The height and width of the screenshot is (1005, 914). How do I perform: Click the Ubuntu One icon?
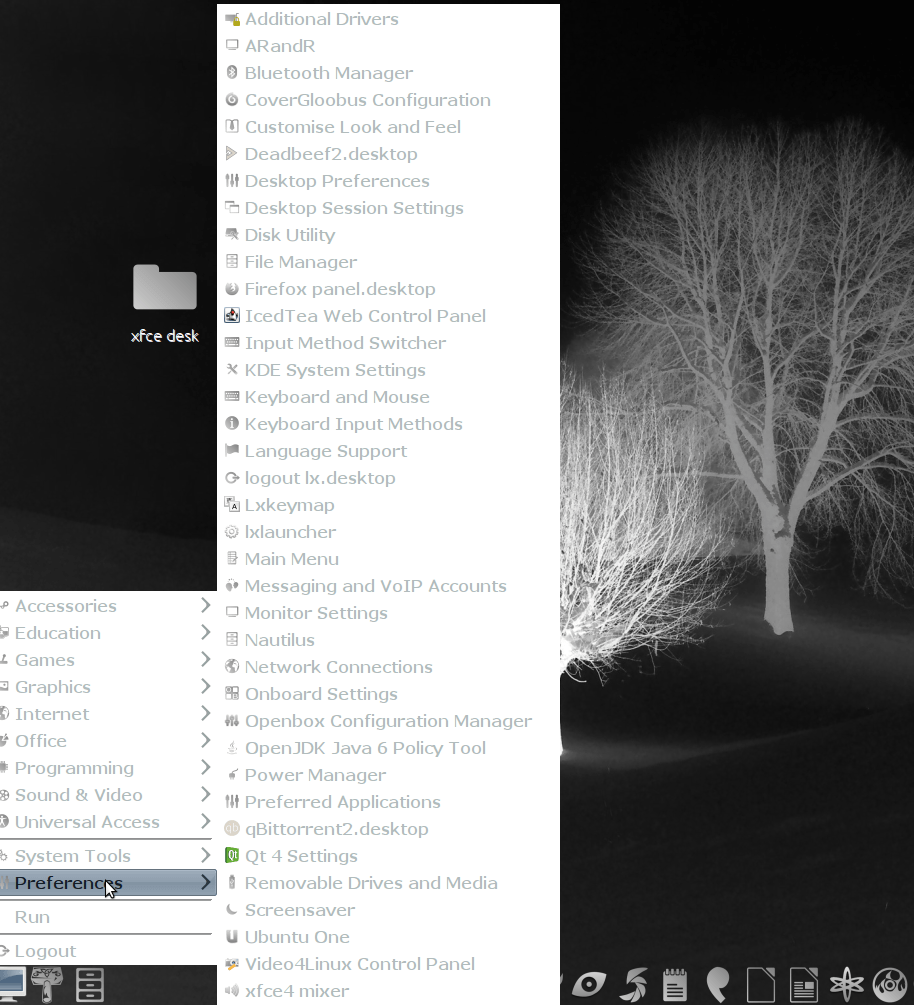pyautogui.click(x=232, y=936)
